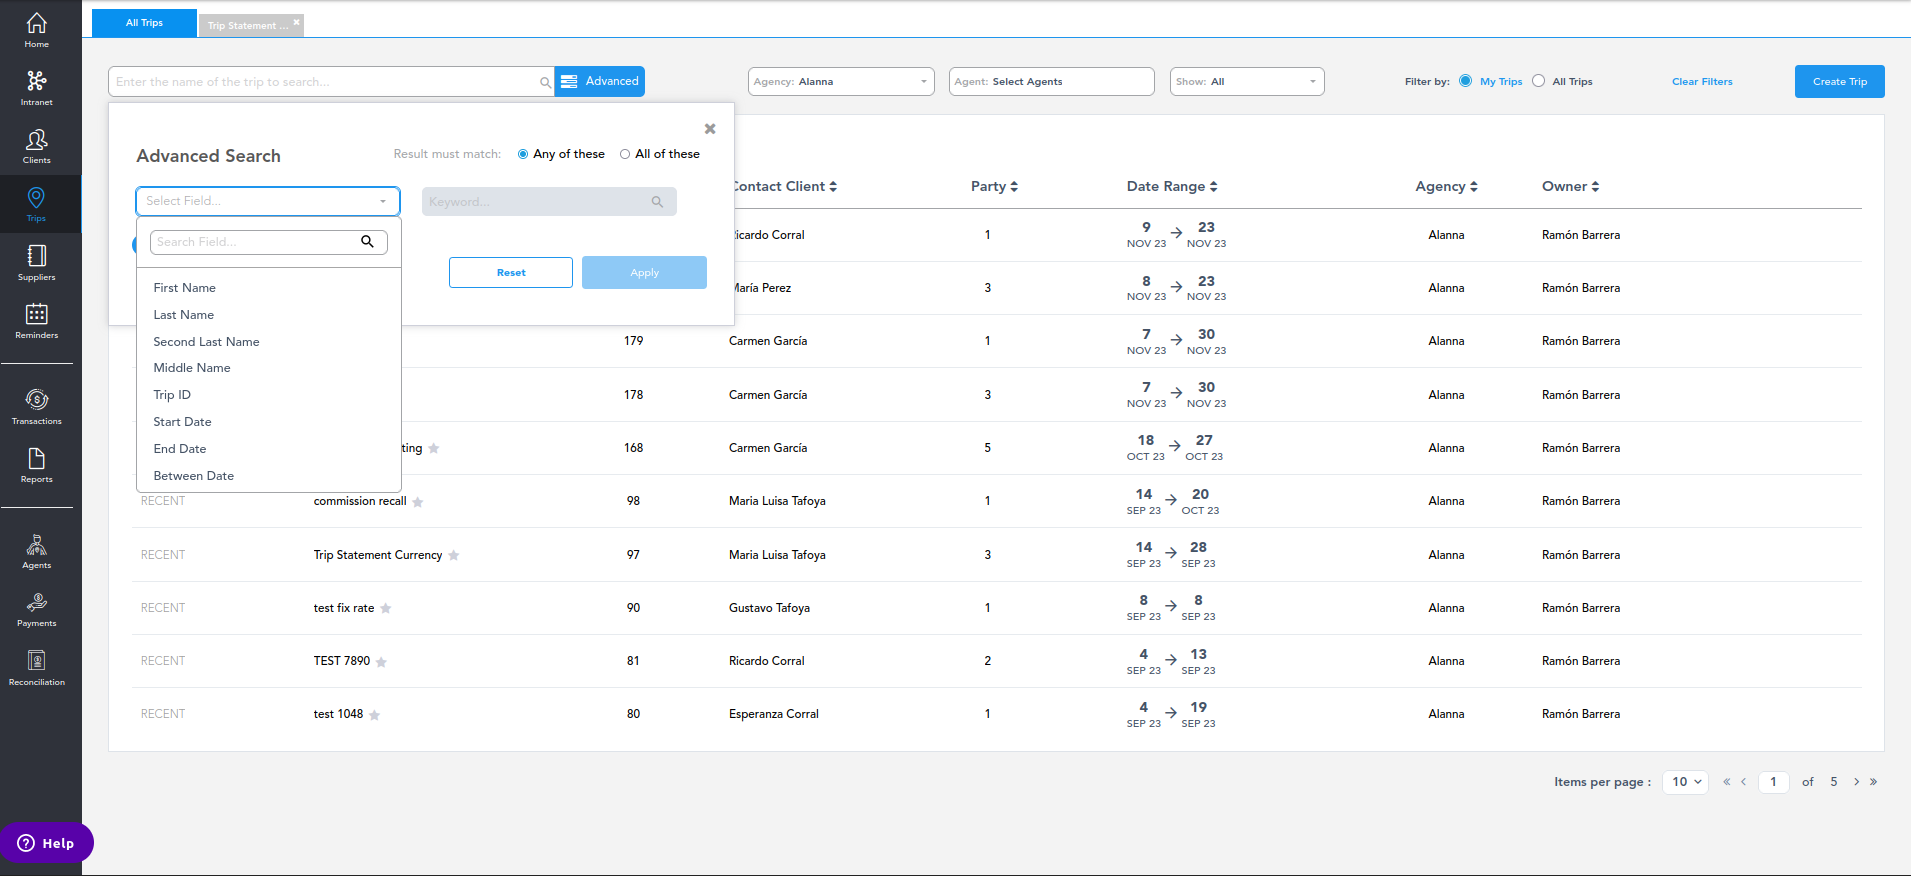This screenshot has width=1911, height=876.
Task: Star the Trip Statement Currency trip
Action: (x=454, y=555)
